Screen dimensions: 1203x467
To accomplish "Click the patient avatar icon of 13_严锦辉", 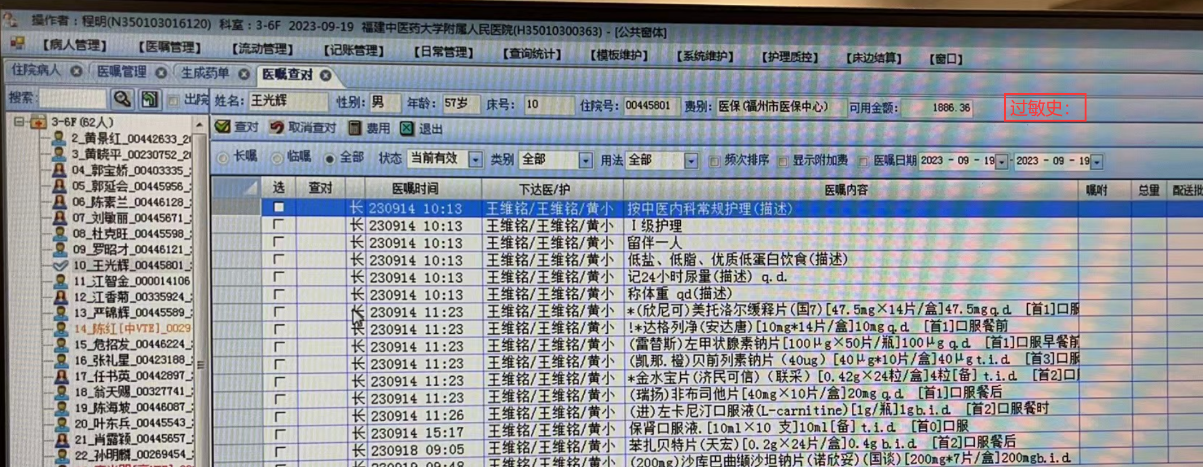I will tap(60, 312).
